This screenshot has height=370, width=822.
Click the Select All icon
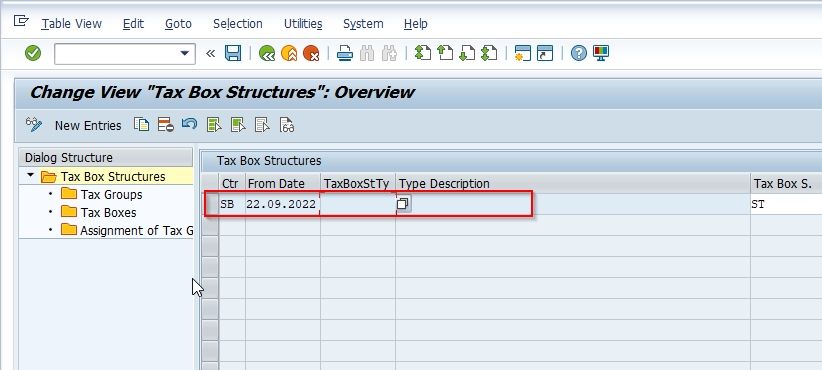(x=214, y=125)
